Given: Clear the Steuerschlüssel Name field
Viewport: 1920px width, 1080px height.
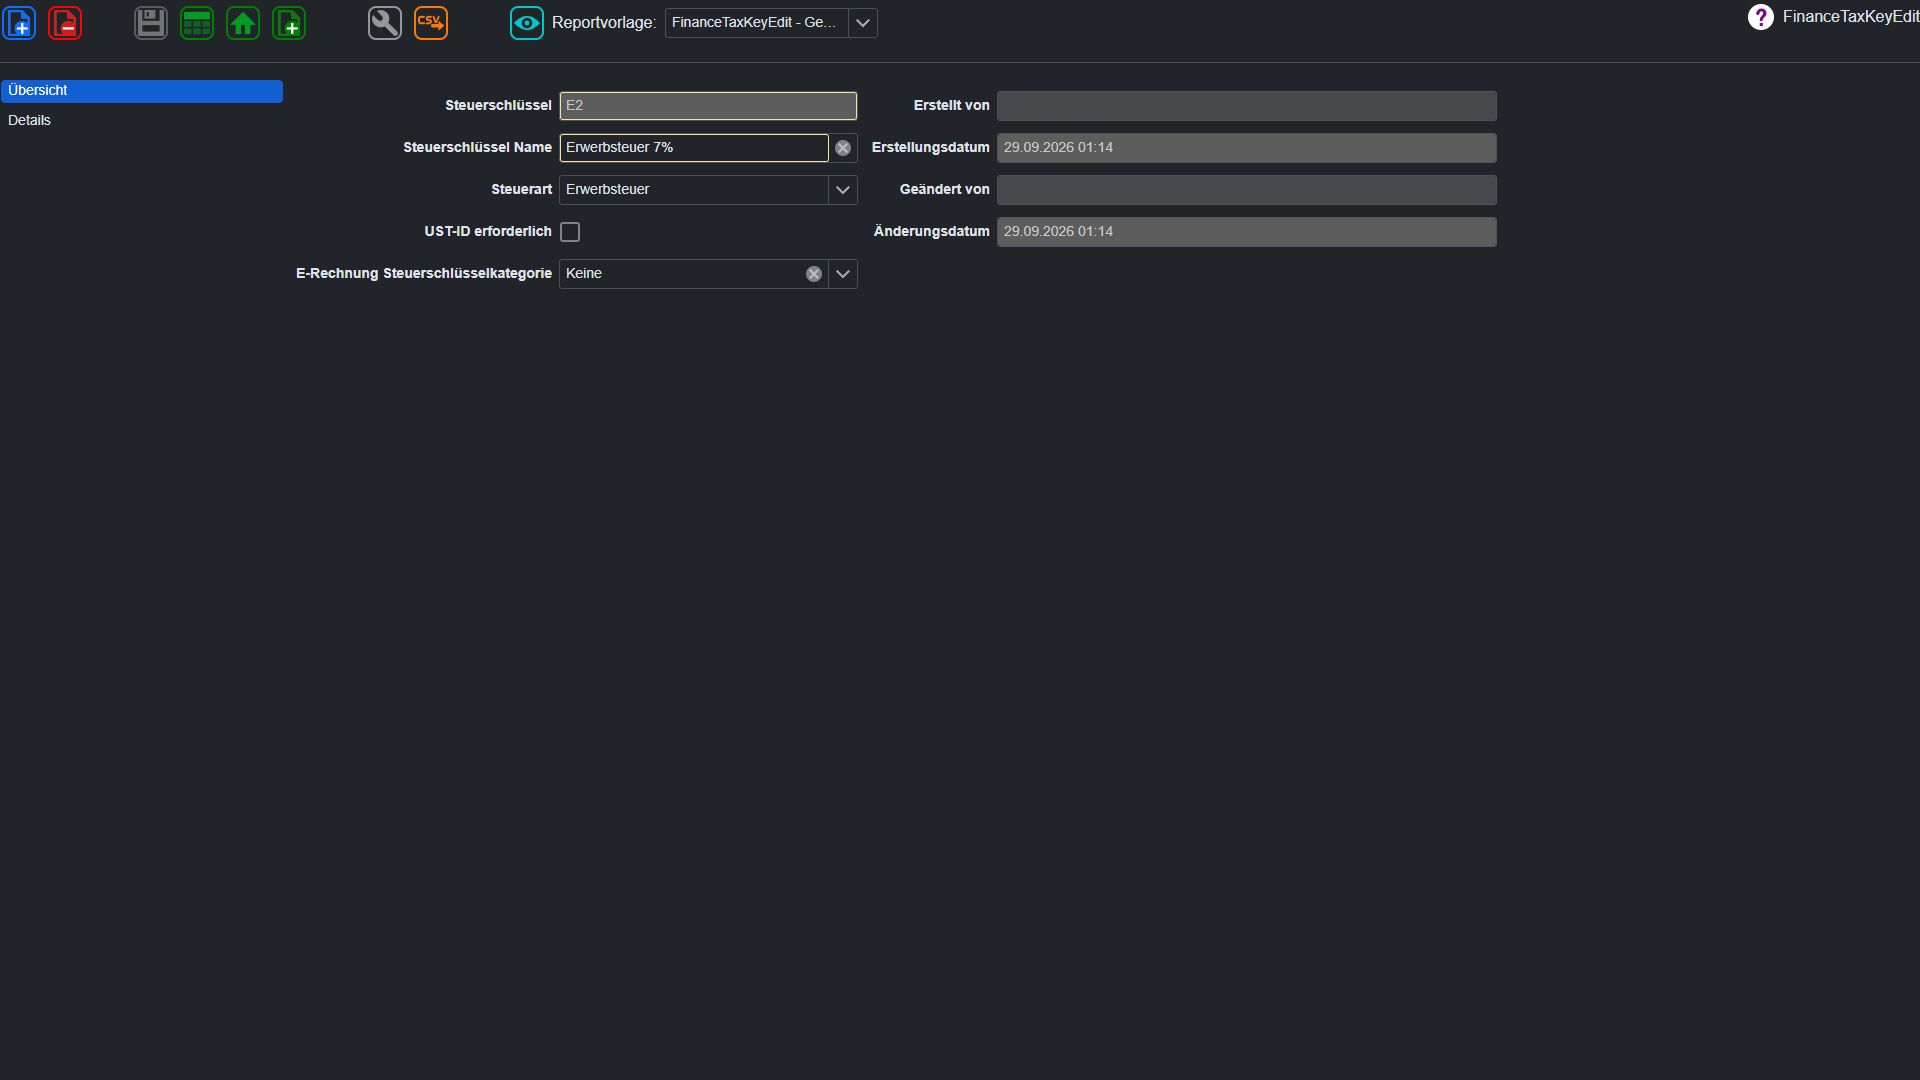Looking at the screenshot, I should click(843, 148).
